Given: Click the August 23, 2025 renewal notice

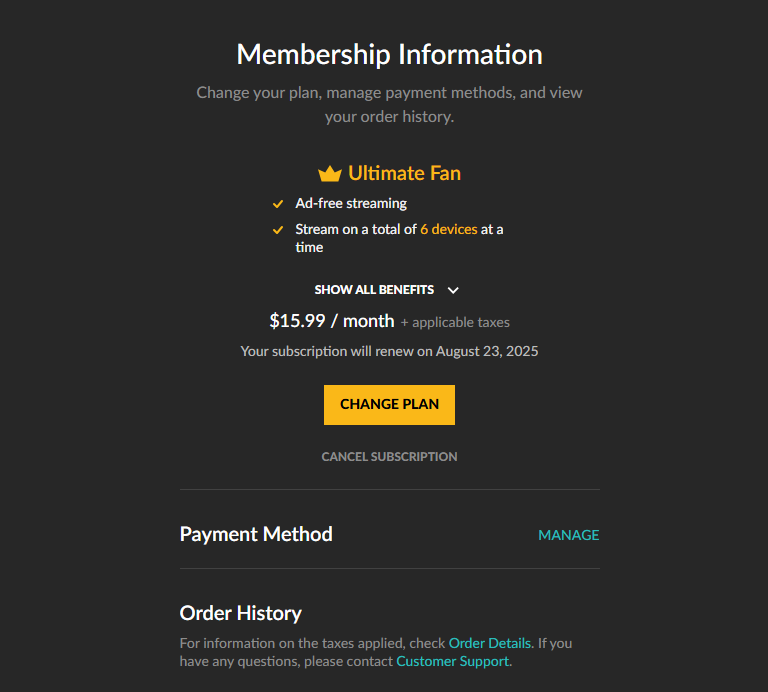Looking at the screenshot, I should [389, 352].
